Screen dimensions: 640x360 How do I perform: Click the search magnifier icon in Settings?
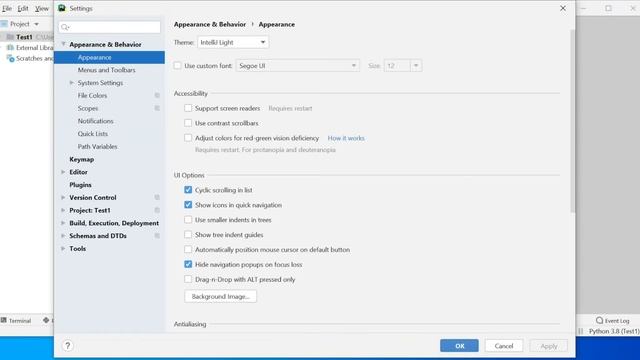pos(65,27)
